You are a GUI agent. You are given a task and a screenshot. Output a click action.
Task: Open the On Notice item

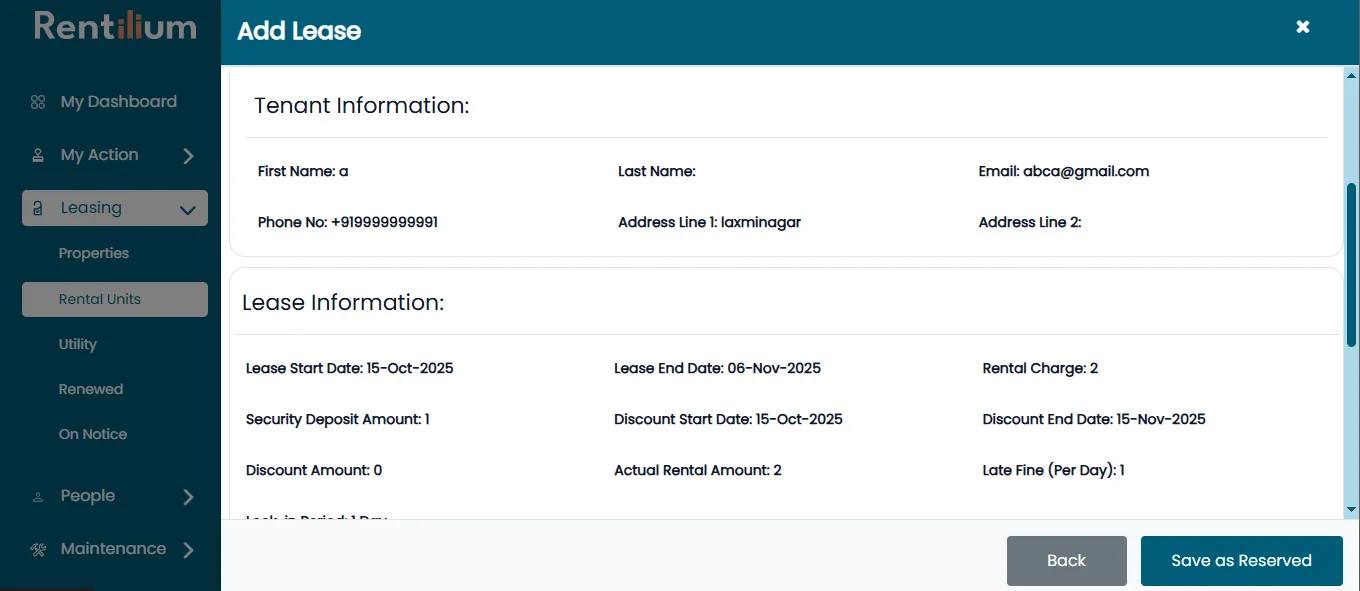(x=93, y=434)
